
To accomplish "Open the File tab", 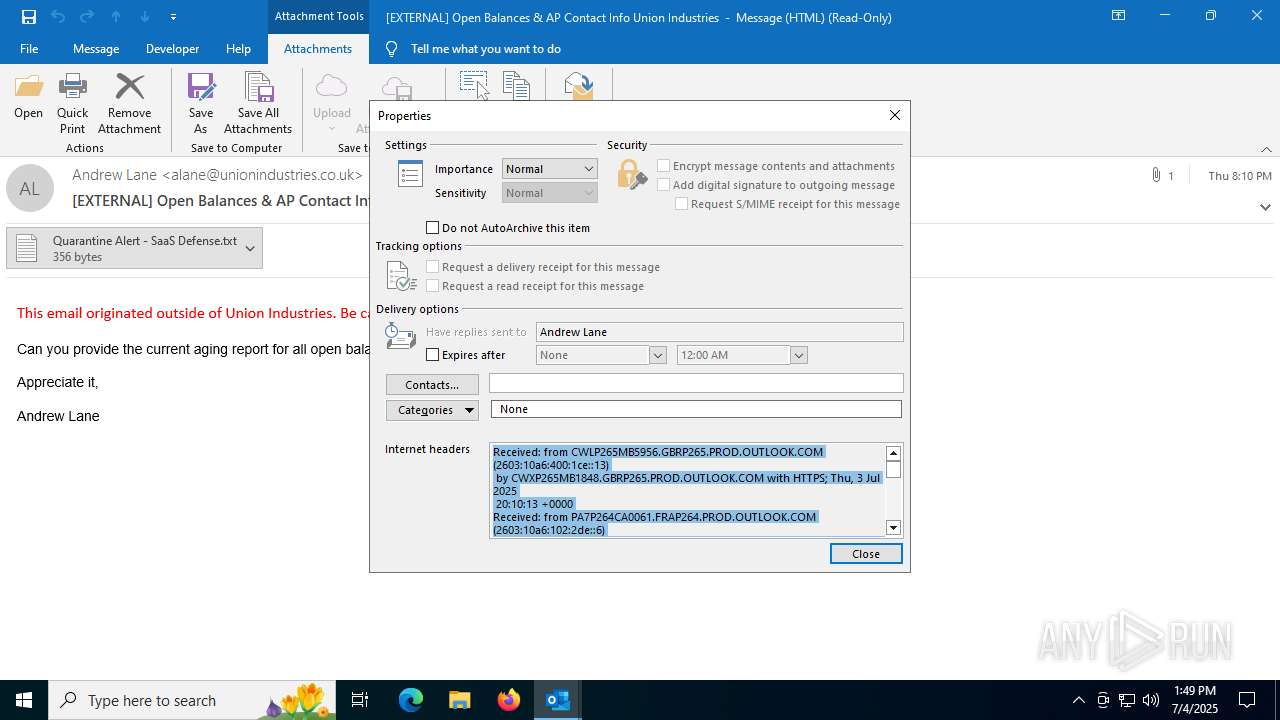I will click(x=29, y=49).
